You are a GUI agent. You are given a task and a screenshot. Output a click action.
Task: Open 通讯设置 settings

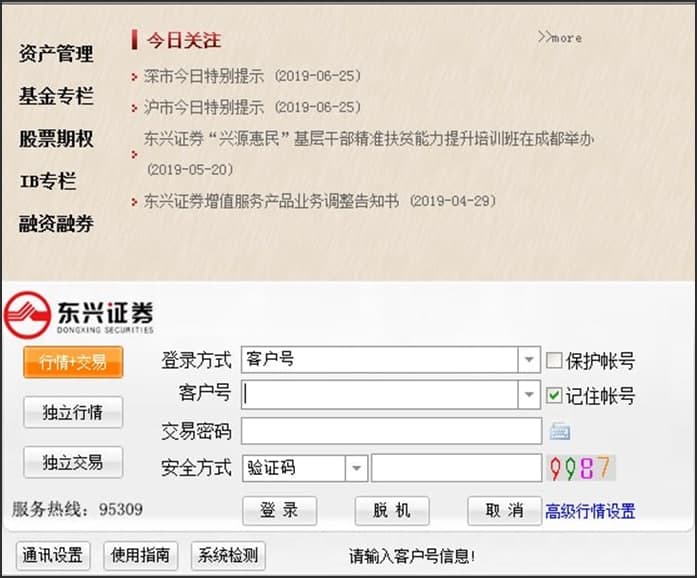click(x=53, y=555)
